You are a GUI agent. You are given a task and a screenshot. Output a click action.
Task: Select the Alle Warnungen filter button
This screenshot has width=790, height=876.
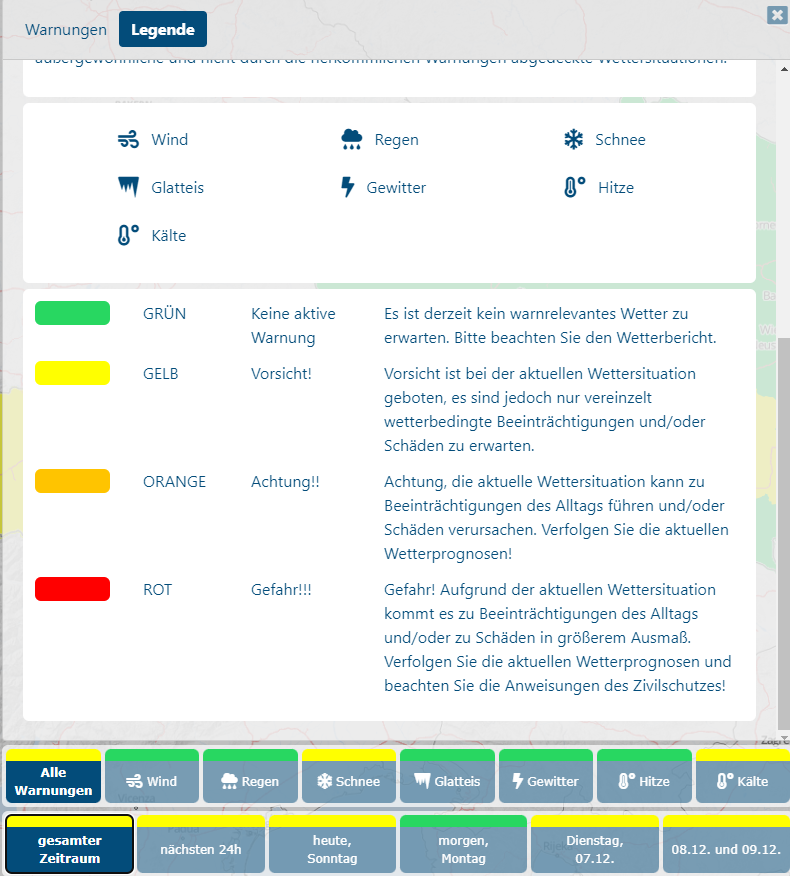54,776
